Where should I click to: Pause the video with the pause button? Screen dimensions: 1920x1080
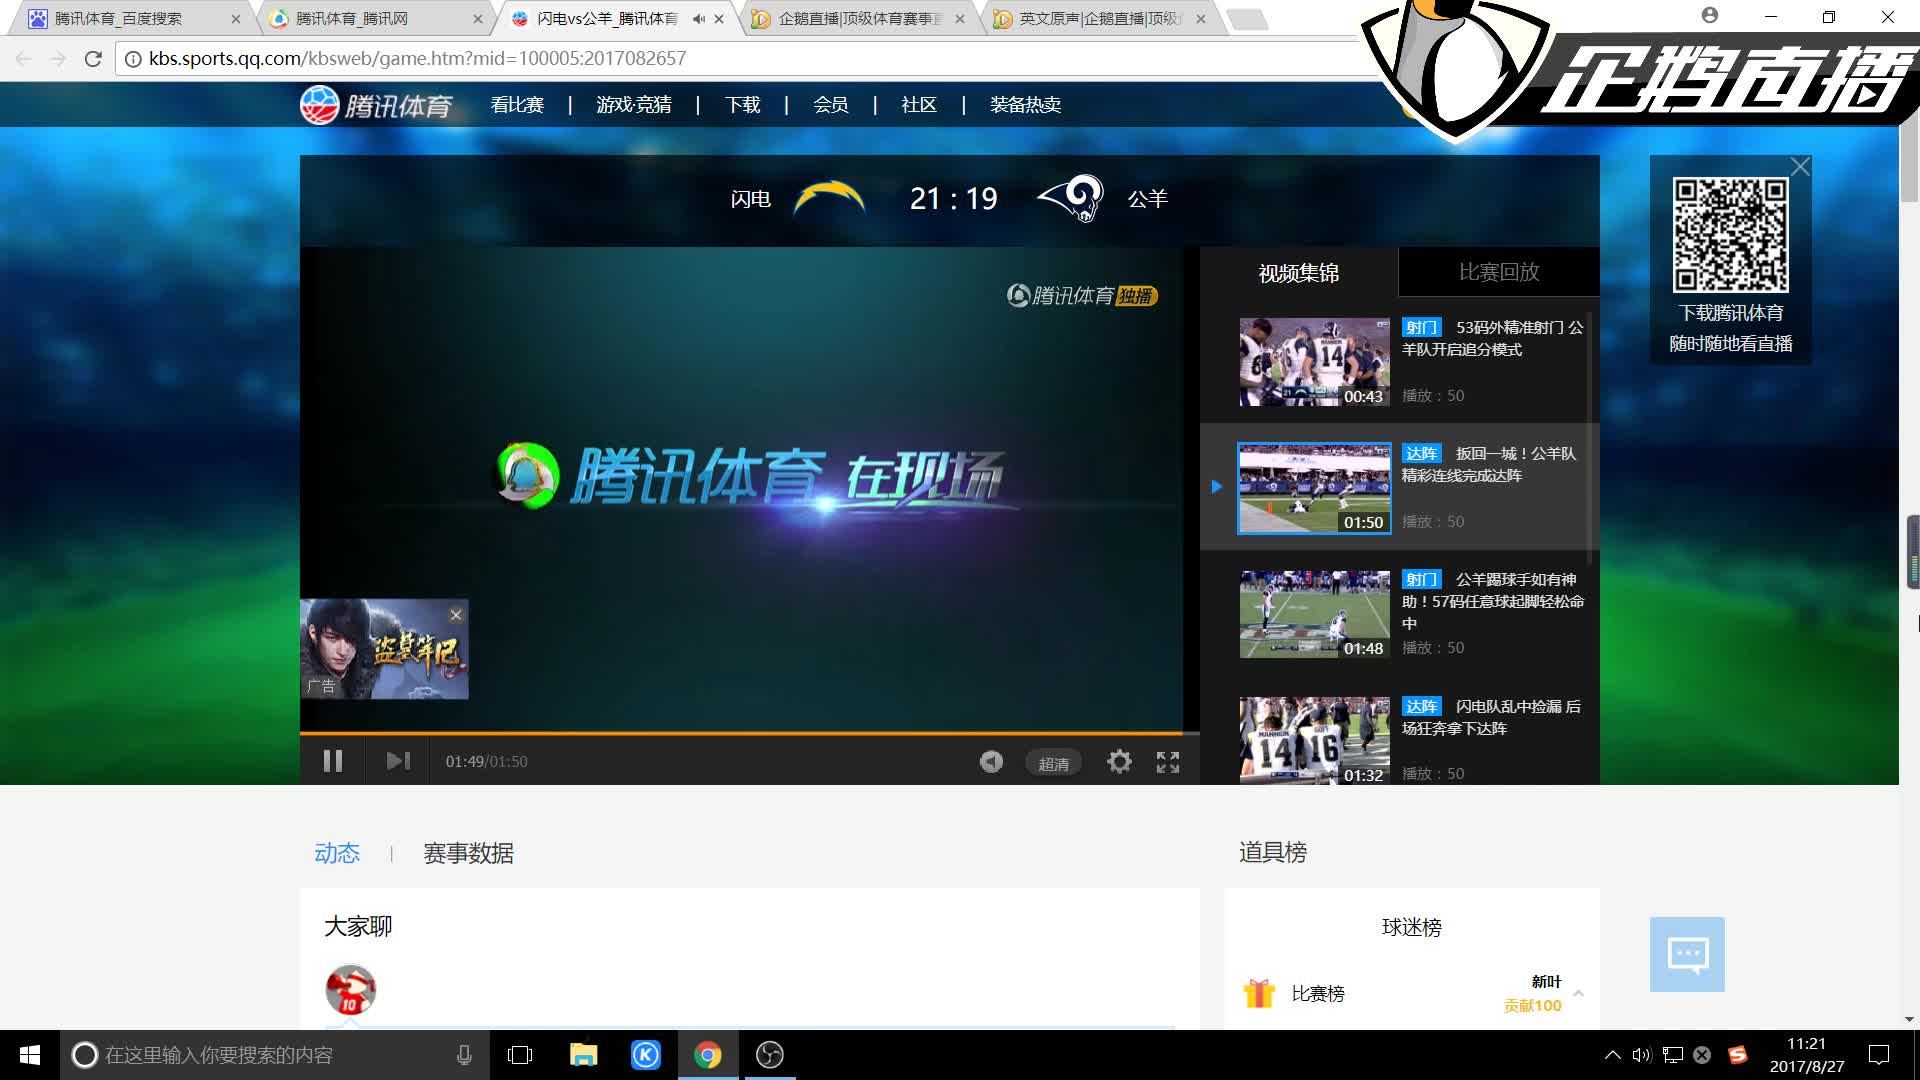point(333,761)
